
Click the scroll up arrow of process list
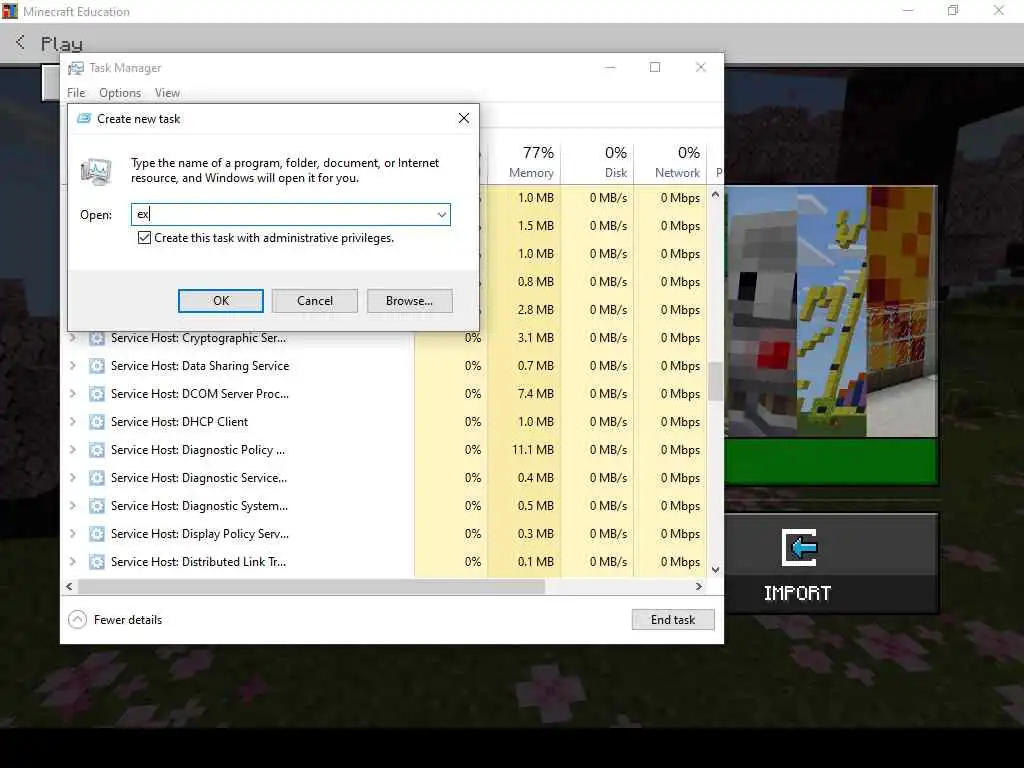click(x=715, y=194)
